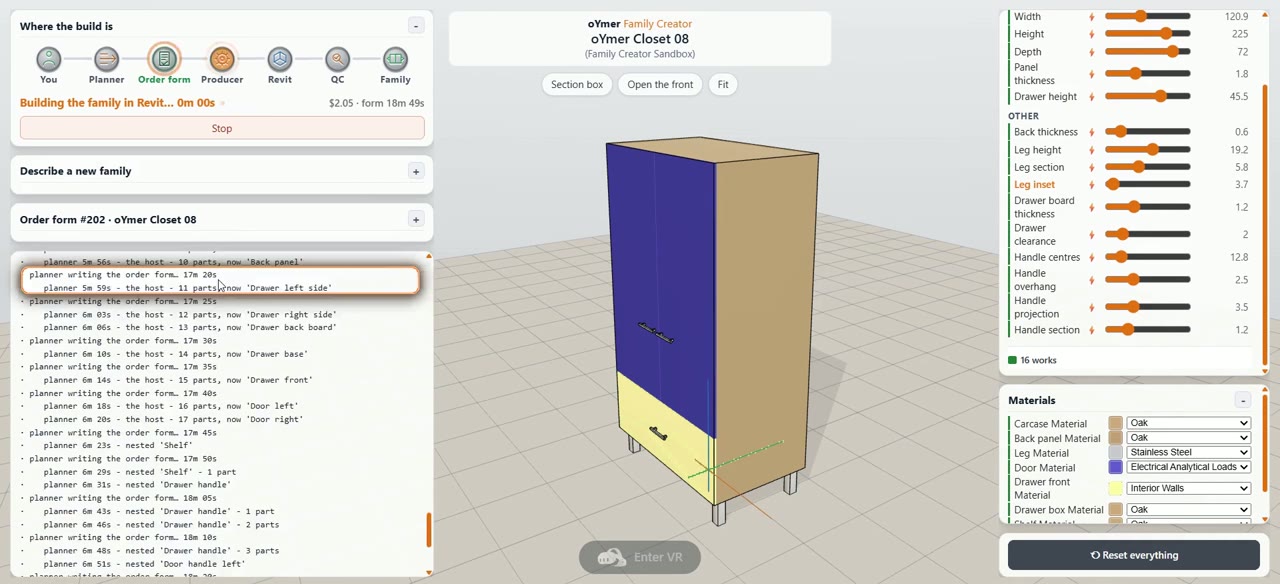Click the Planner stage icon

[x=106, y=59]
